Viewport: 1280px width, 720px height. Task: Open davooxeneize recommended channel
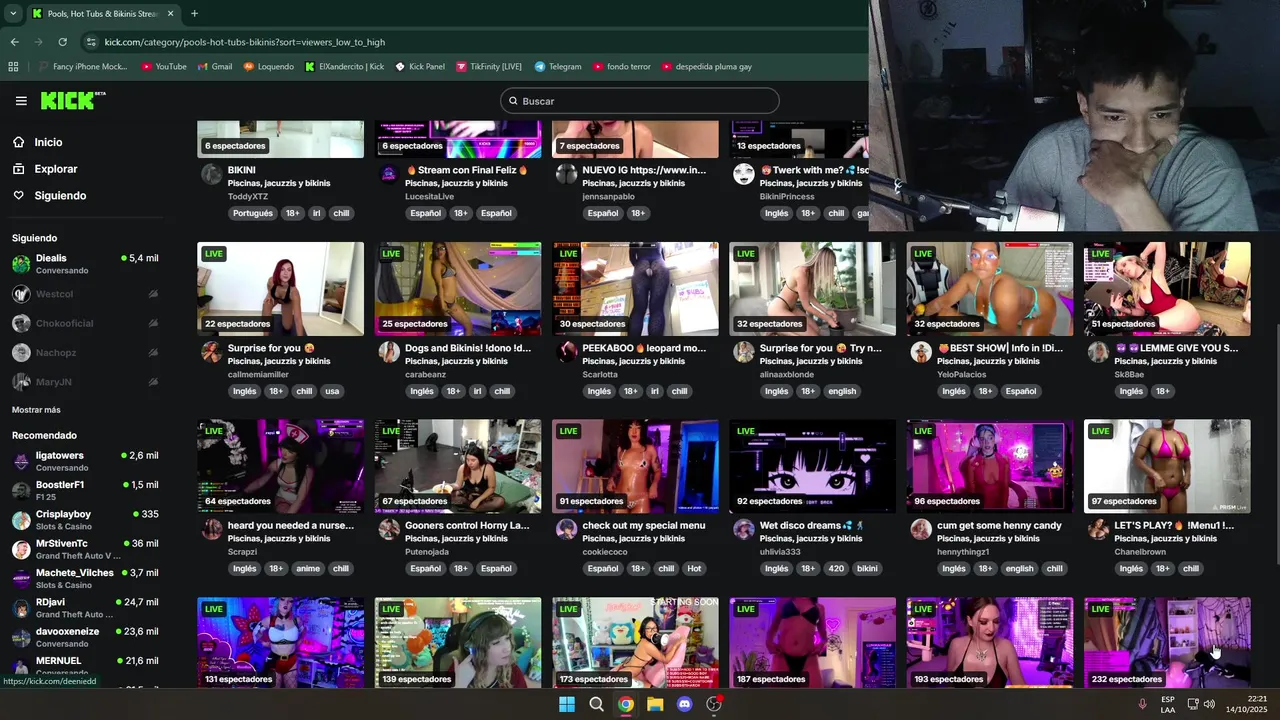[x=85, y=637]
